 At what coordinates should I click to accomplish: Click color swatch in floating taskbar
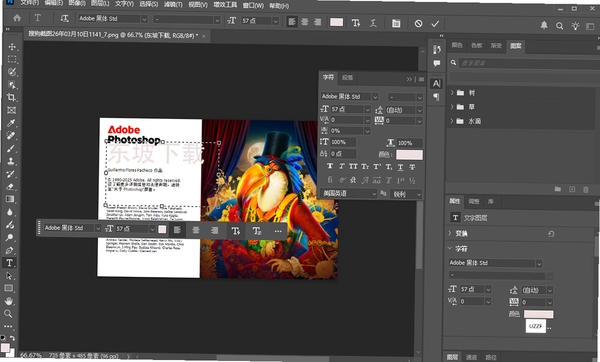click(162, 229)
